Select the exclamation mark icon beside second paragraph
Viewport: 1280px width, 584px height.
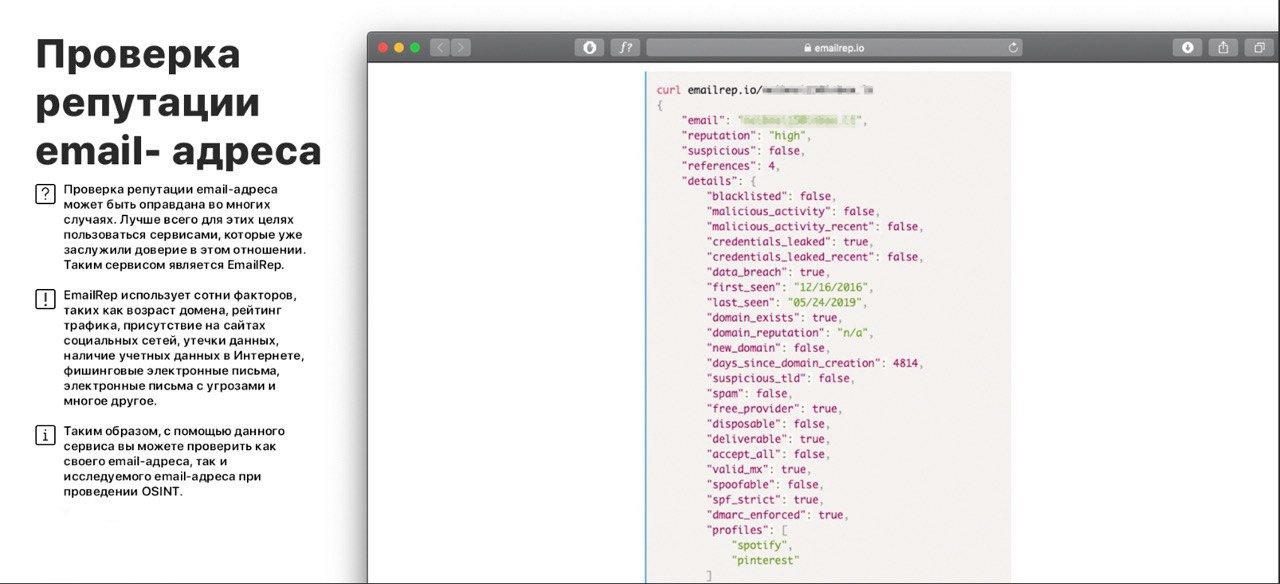[x=45, y=299]
